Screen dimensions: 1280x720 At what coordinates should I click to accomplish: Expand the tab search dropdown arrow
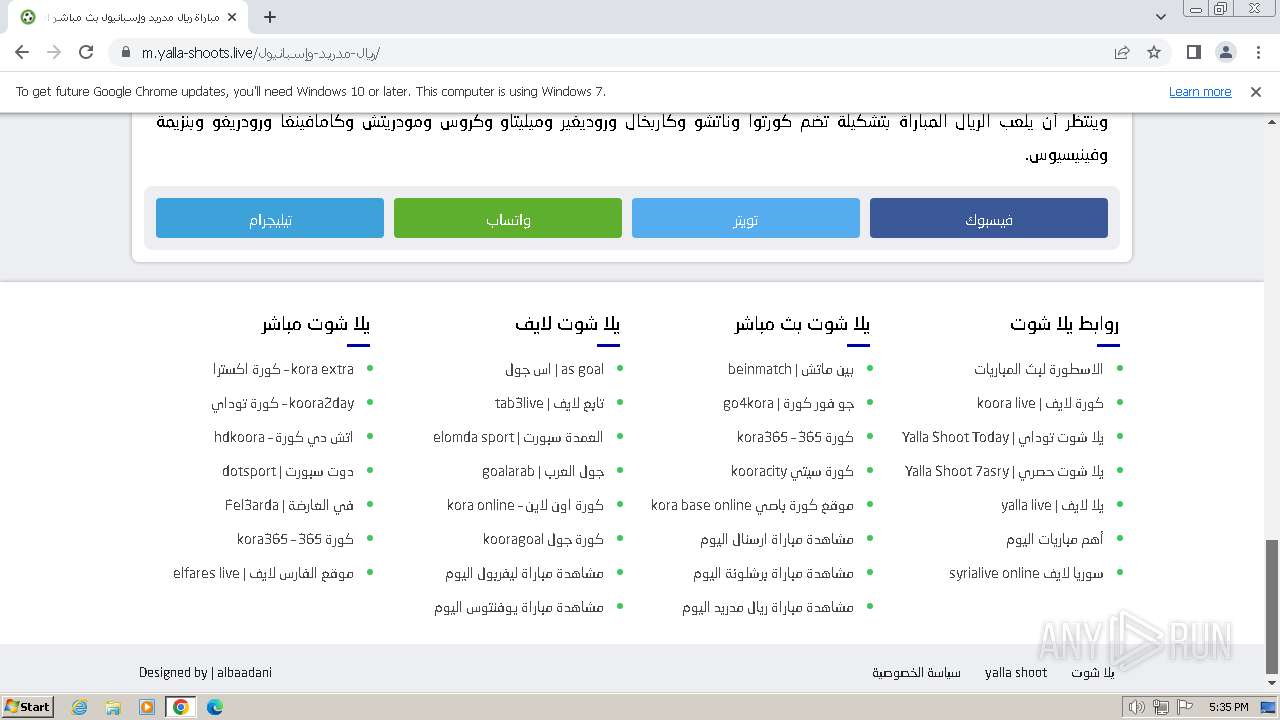pos(1160,17)
